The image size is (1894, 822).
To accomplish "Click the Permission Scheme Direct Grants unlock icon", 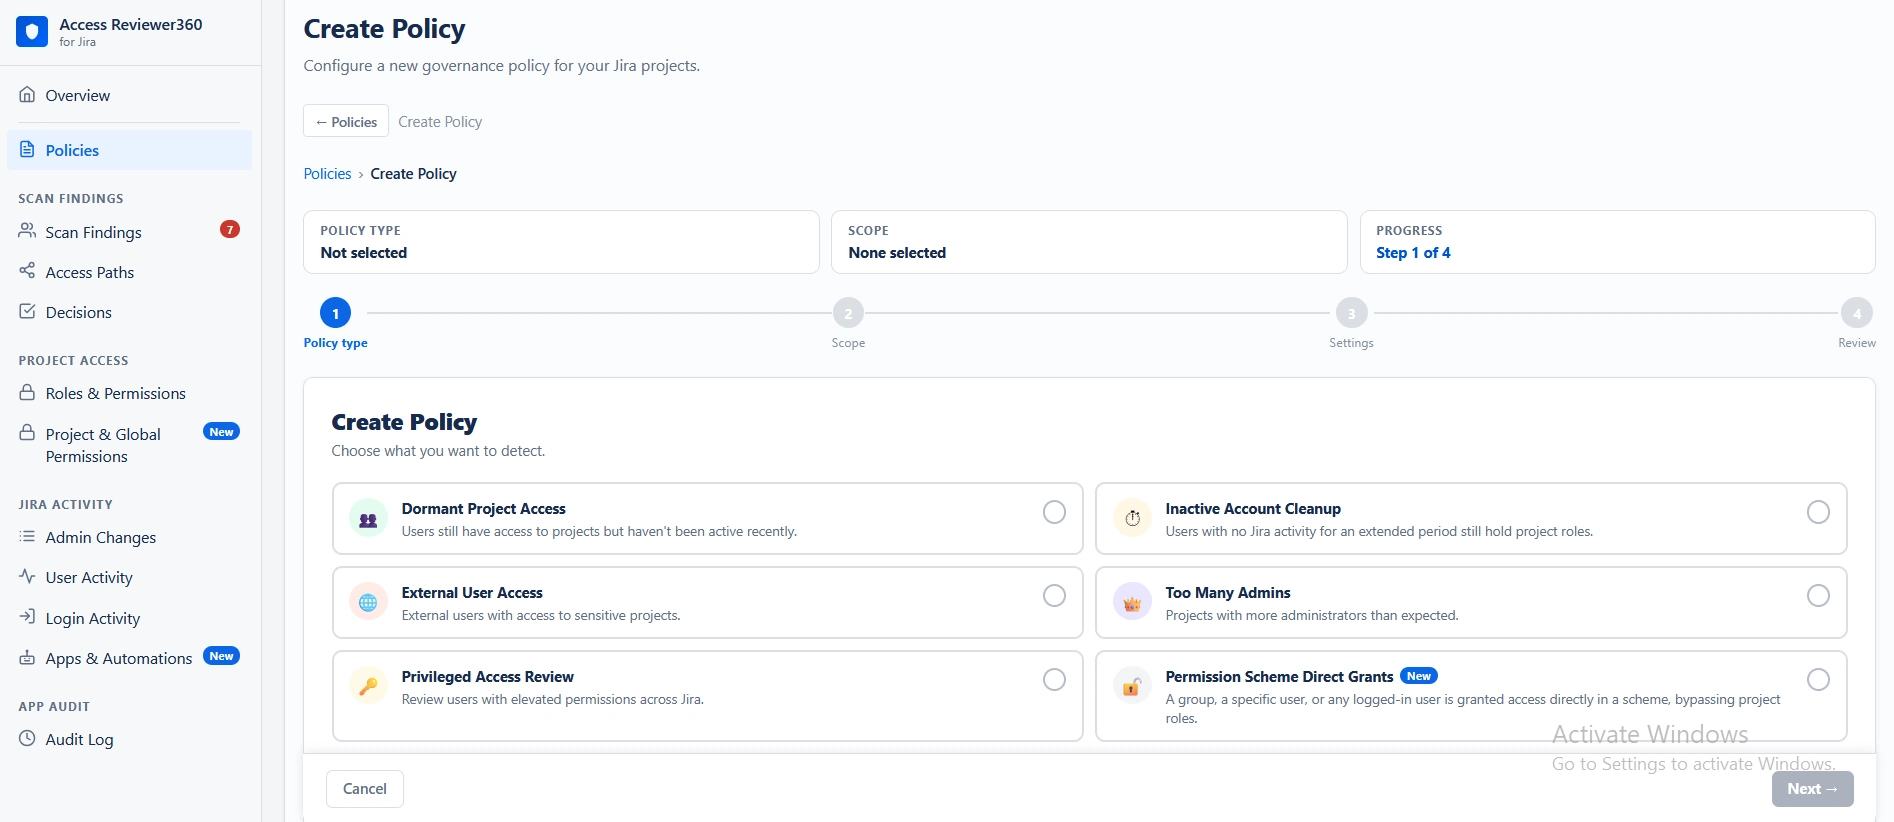I will tap(1132, 687).
